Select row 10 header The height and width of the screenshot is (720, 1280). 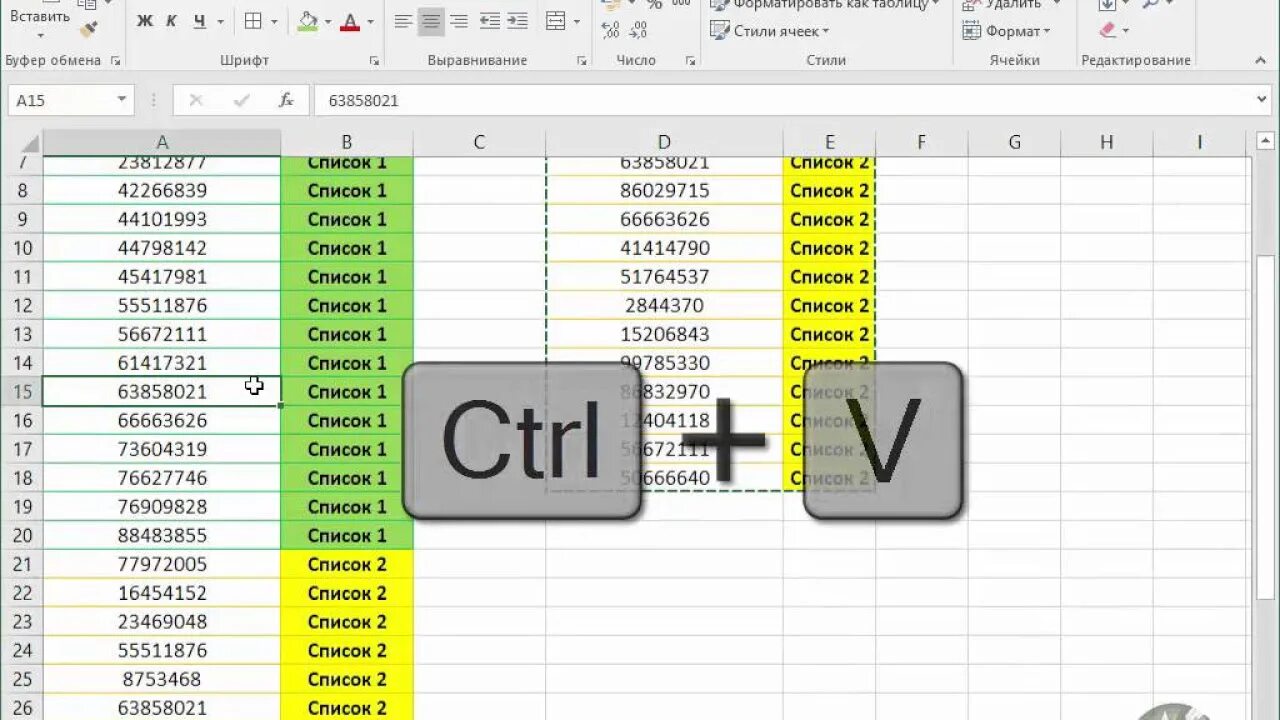click(24, 248)
